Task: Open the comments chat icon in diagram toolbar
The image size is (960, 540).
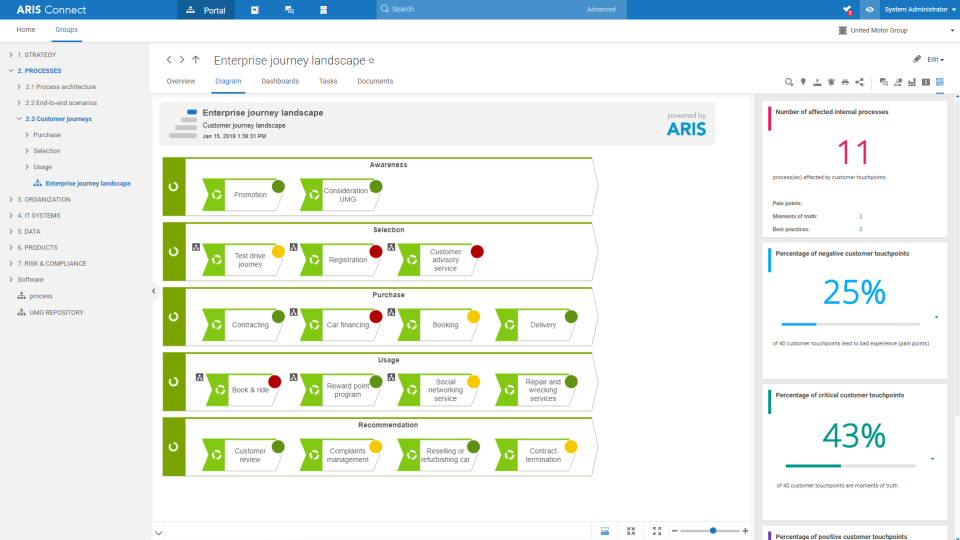Action: pyautogui.click(x=883, y=82)
